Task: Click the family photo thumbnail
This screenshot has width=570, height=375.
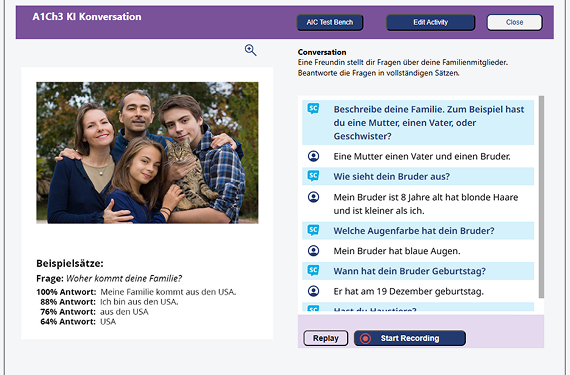Action: tap(147, 153)
